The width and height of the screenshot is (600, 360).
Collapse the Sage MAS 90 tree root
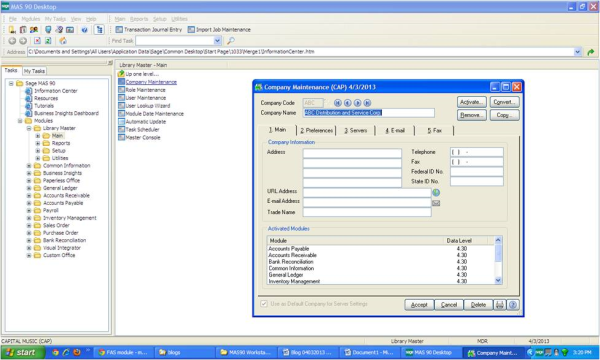tap(11, 83)
